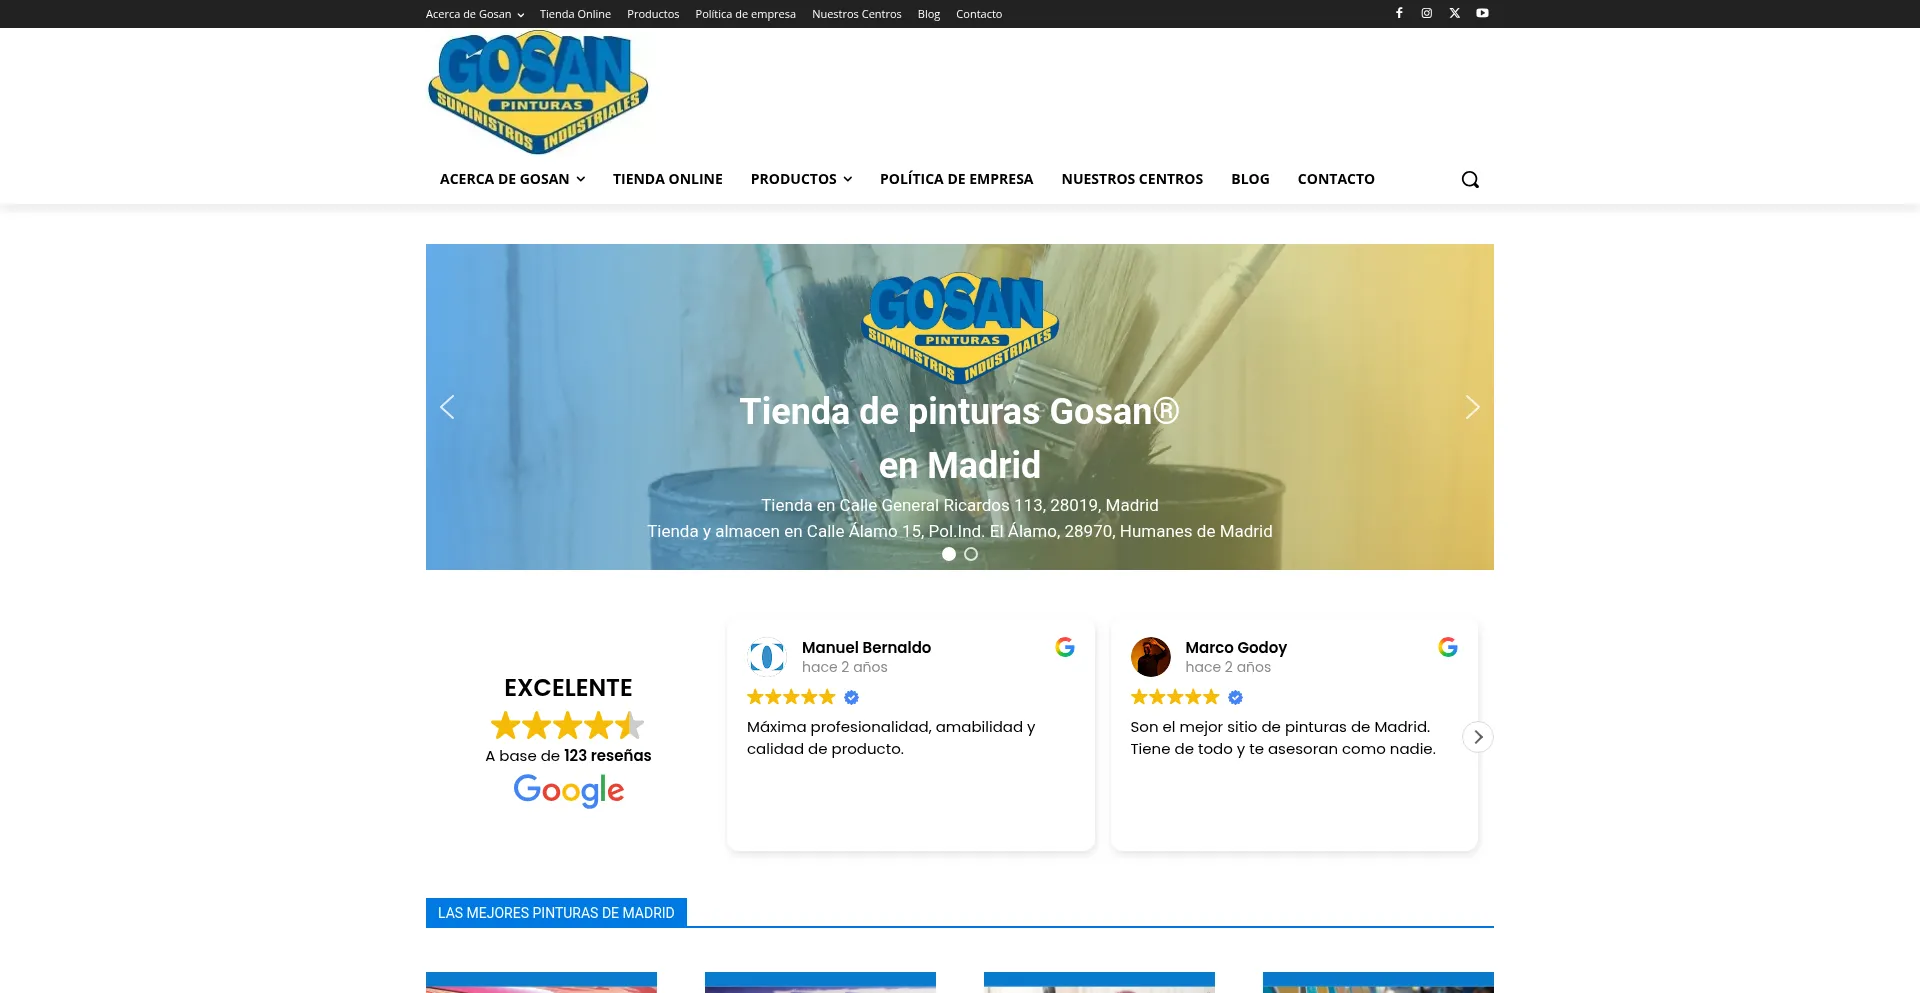Image resolution: width=1920 pixels, height=993 pixels.
Task: Click Marco Godoy reviewer name
Action: [1236, 647]
